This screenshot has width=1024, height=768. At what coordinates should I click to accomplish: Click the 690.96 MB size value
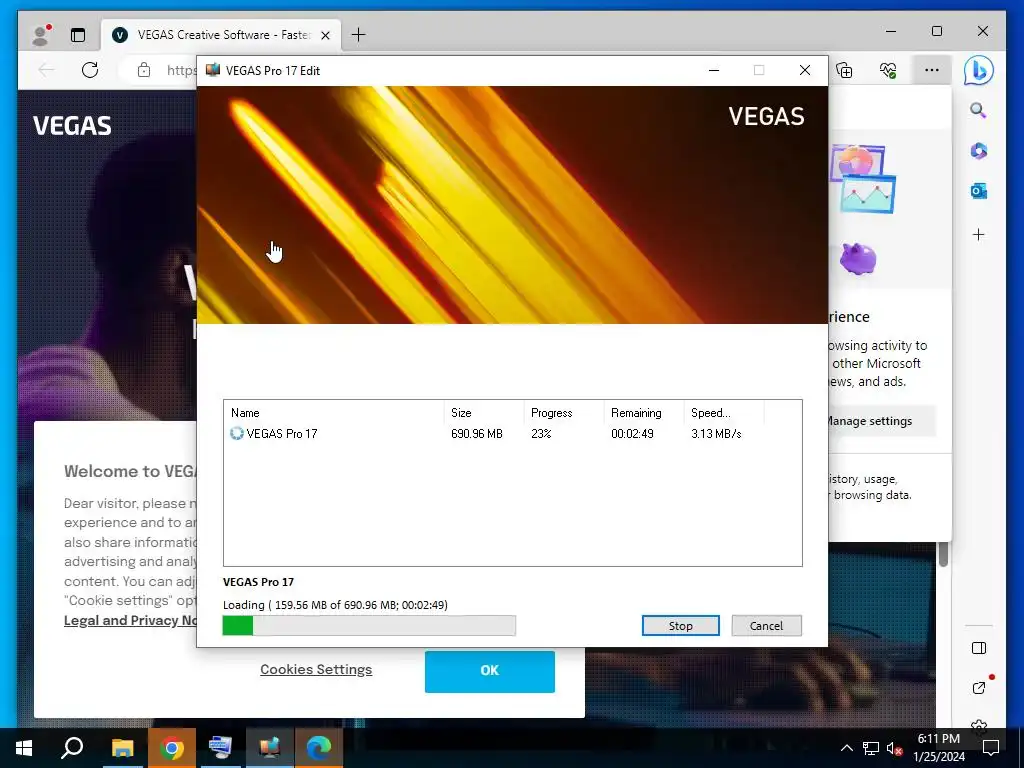coord(477,434)
